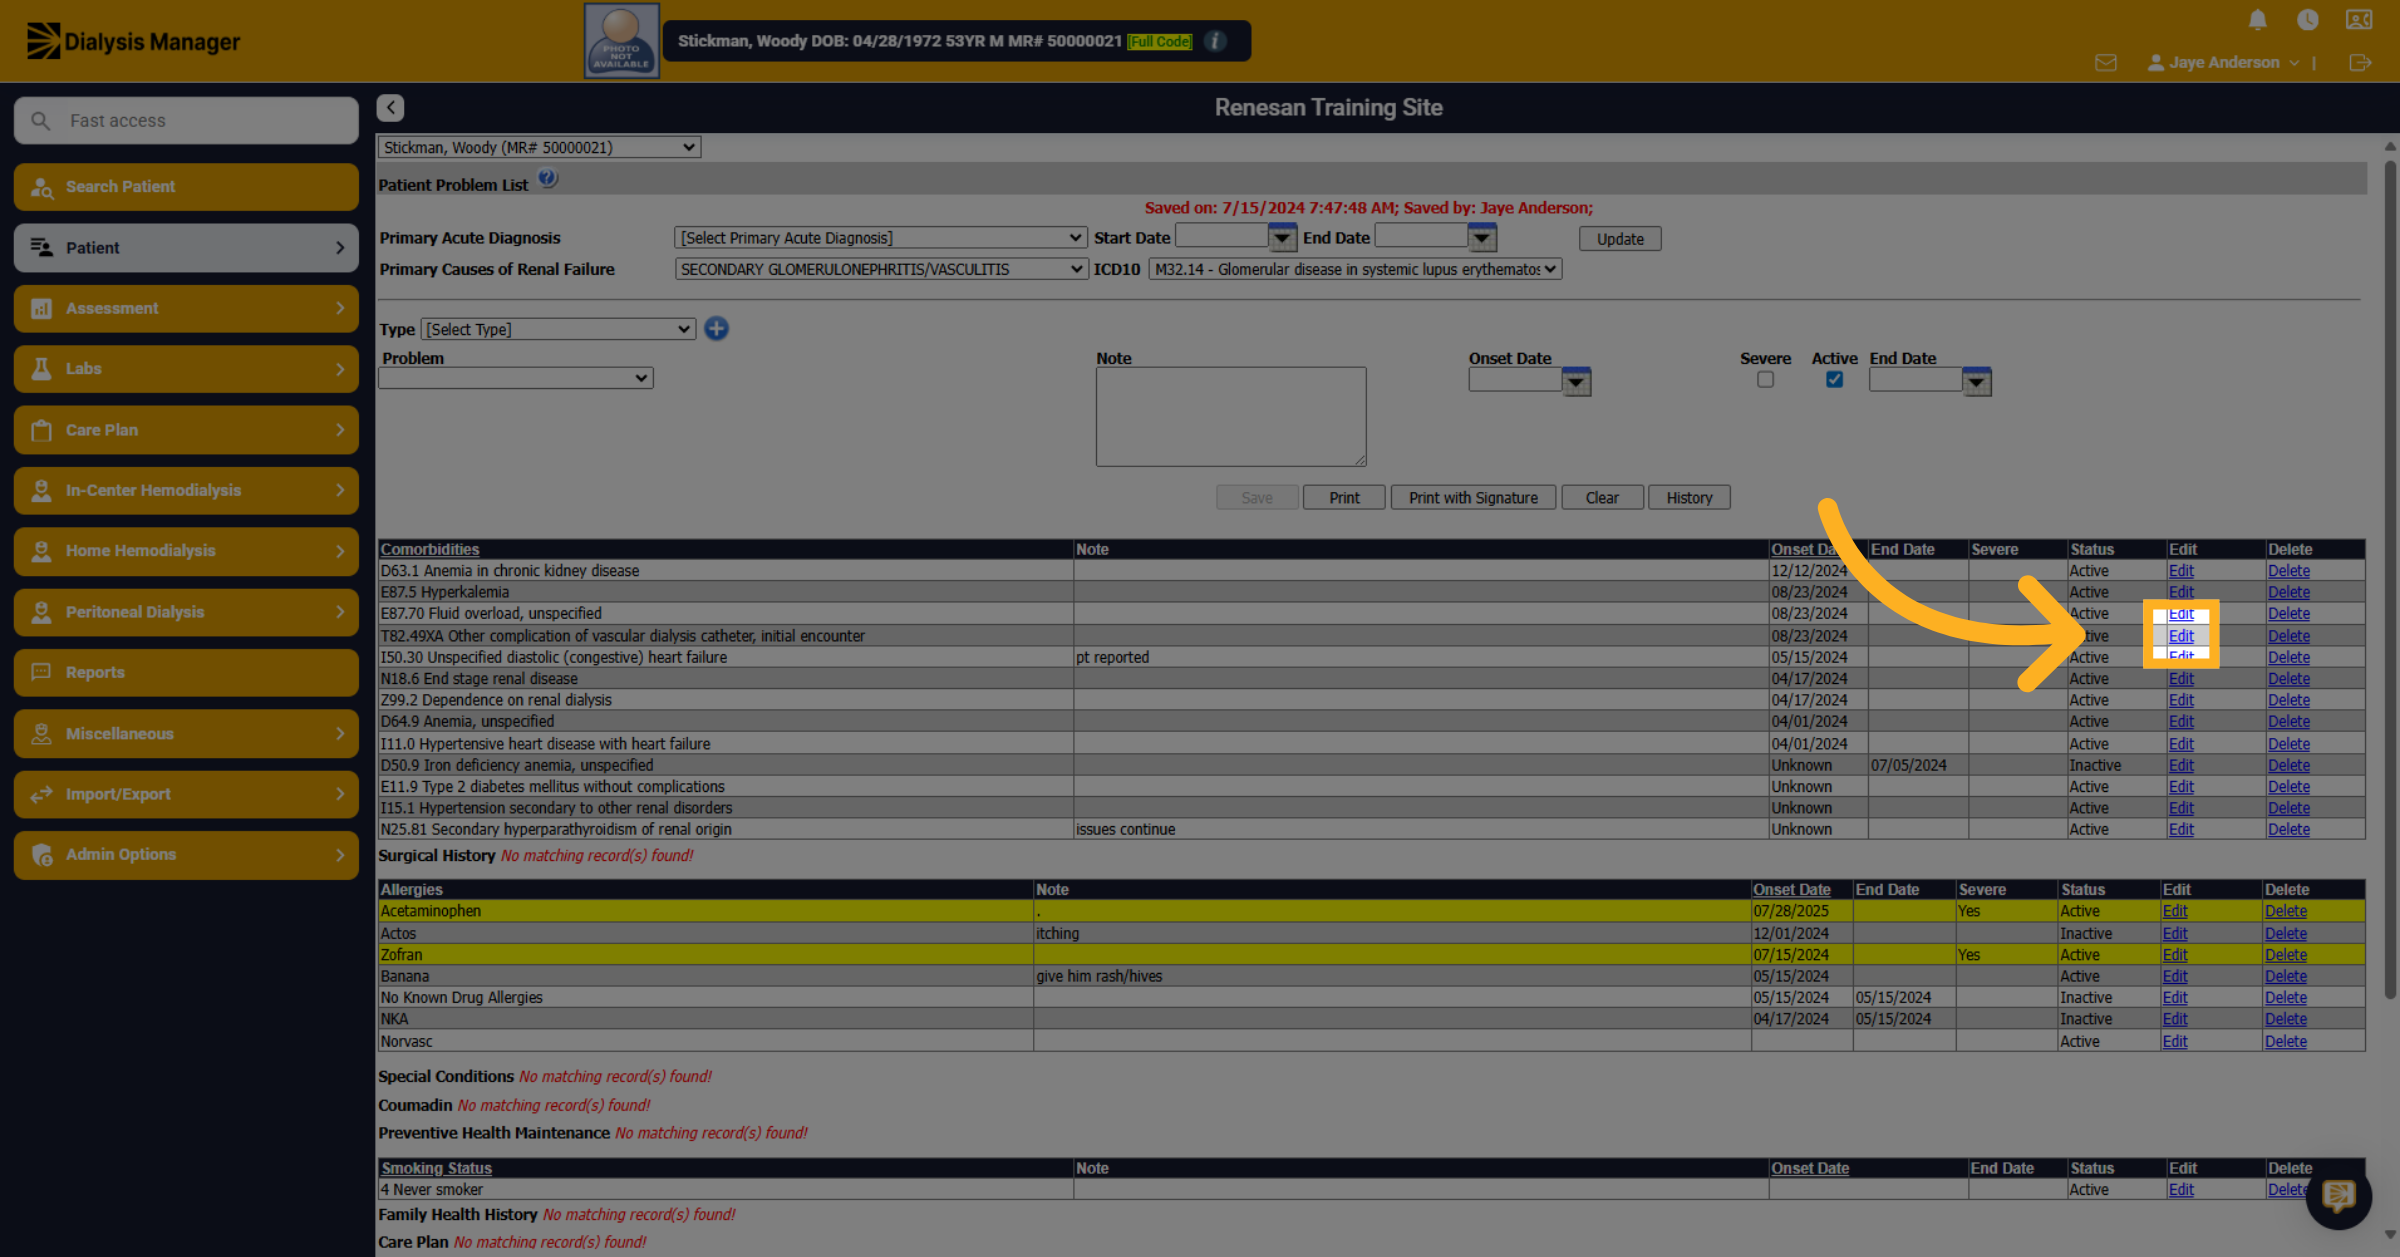Open the Onset Date calendar picker
The width and height of the screenshot is (2400, 1257).
click(1576, 382)
